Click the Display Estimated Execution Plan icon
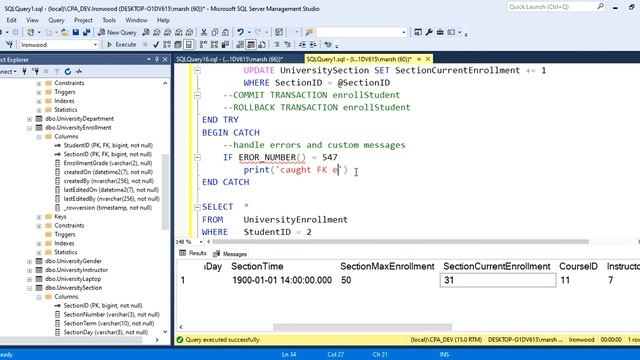This screenshot has height=360, width=640. pyautogui.click(x=167, y=44)
